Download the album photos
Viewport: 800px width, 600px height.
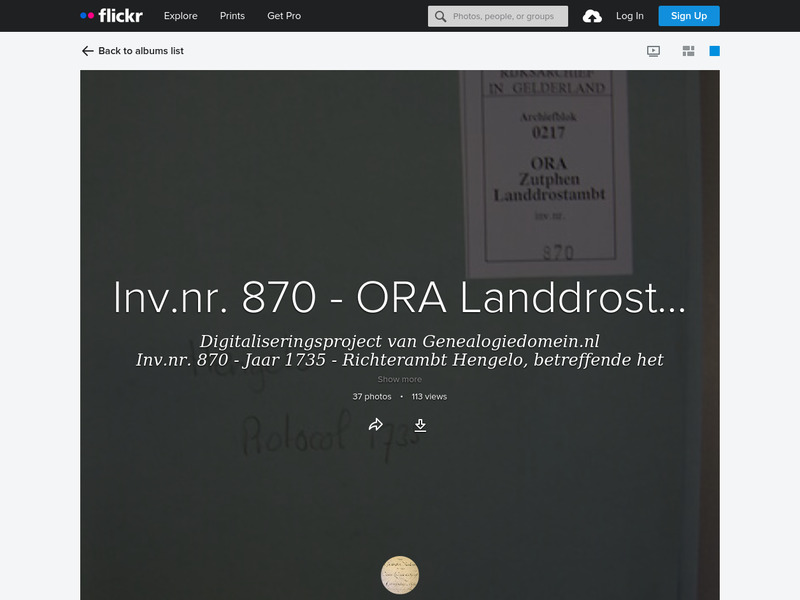tap(421, 424)
